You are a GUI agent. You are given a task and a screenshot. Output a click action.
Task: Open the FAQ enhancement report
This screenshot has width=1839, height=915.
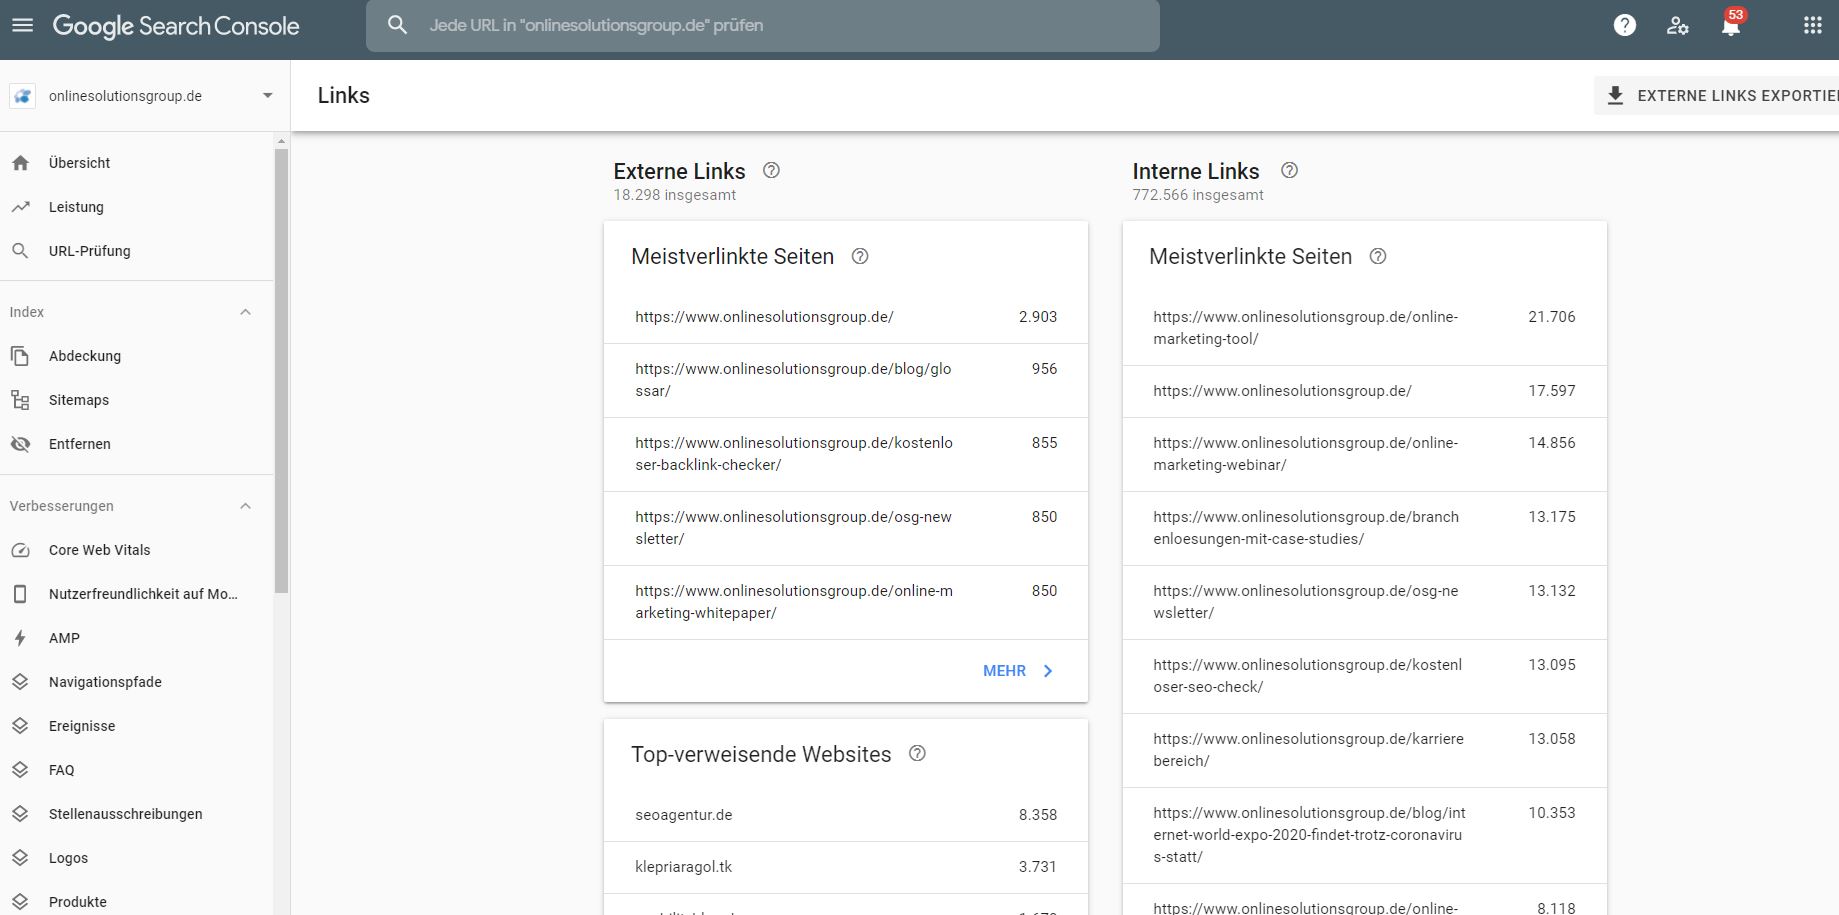click(x=137, y=770)
